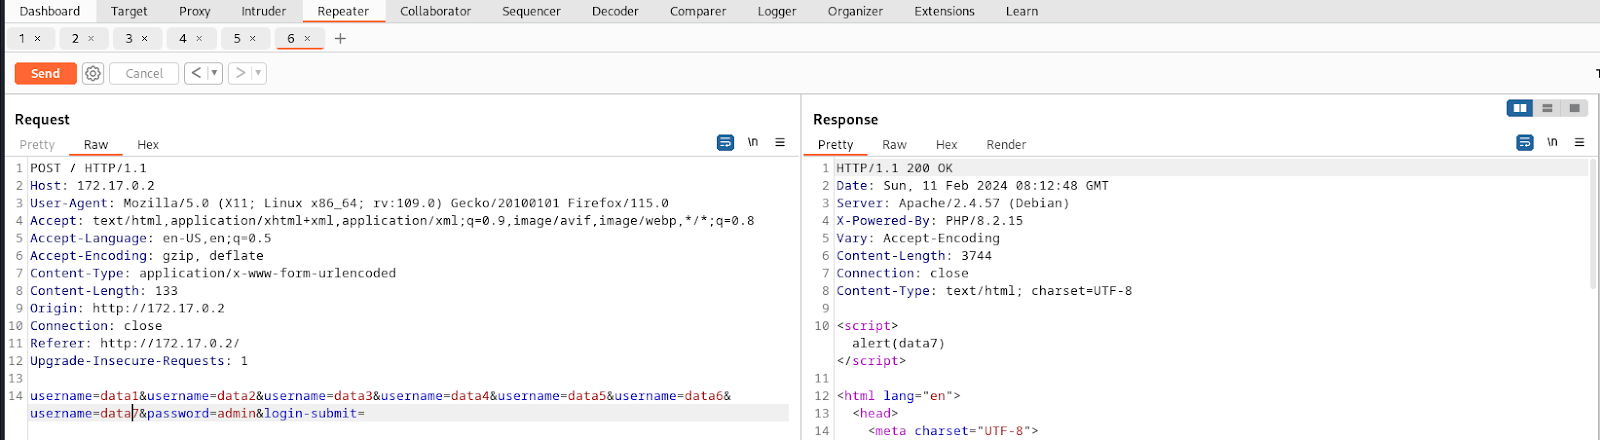The width and height of the screenshot is (1600, 440).
Task: Select Repeater request tab 6
Action: [x=291, y=38]
